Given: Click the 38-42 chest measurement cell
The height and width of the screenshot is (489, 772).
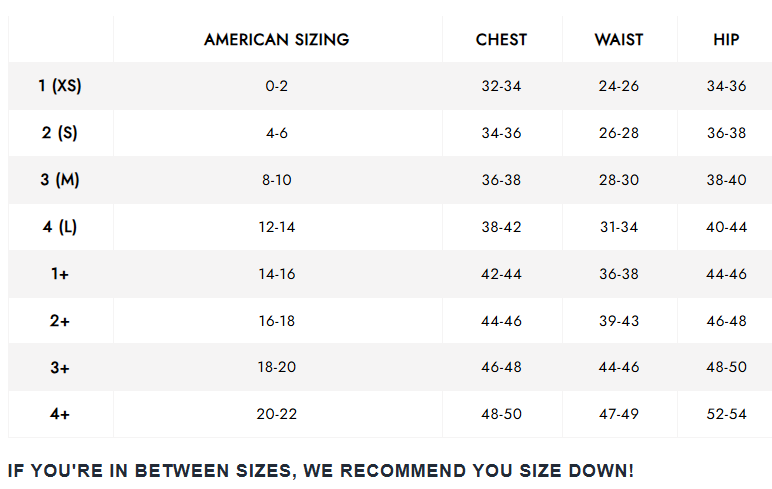Looking at the screenshot, I should click(501, 227).
